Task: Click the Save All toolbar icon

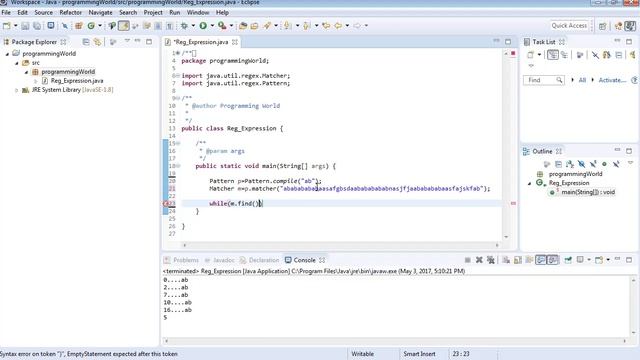Action: (x=37, y=26)
